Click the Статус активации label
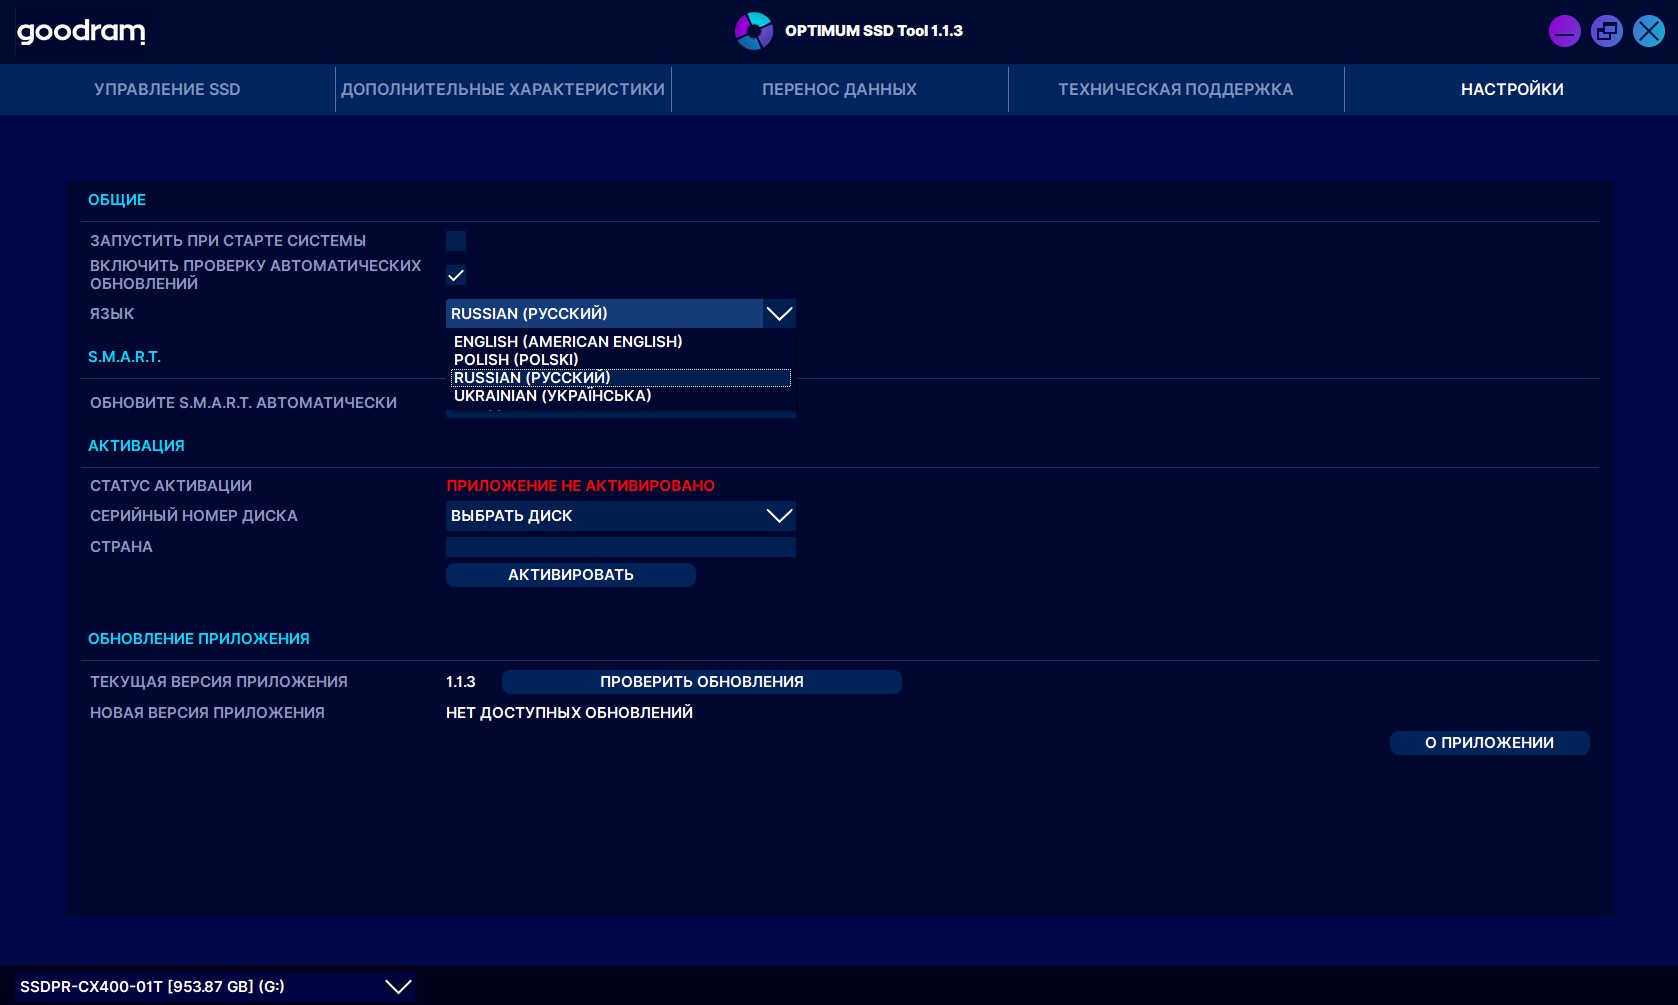This screenshot has height=1005, width=1678. [x=171, y=486]
